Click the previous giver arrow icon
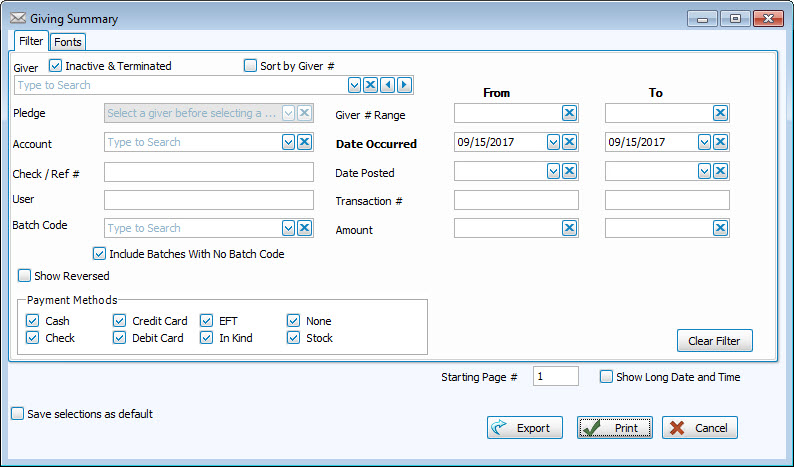This screenshot has width=794, height=467. [387, 85]
